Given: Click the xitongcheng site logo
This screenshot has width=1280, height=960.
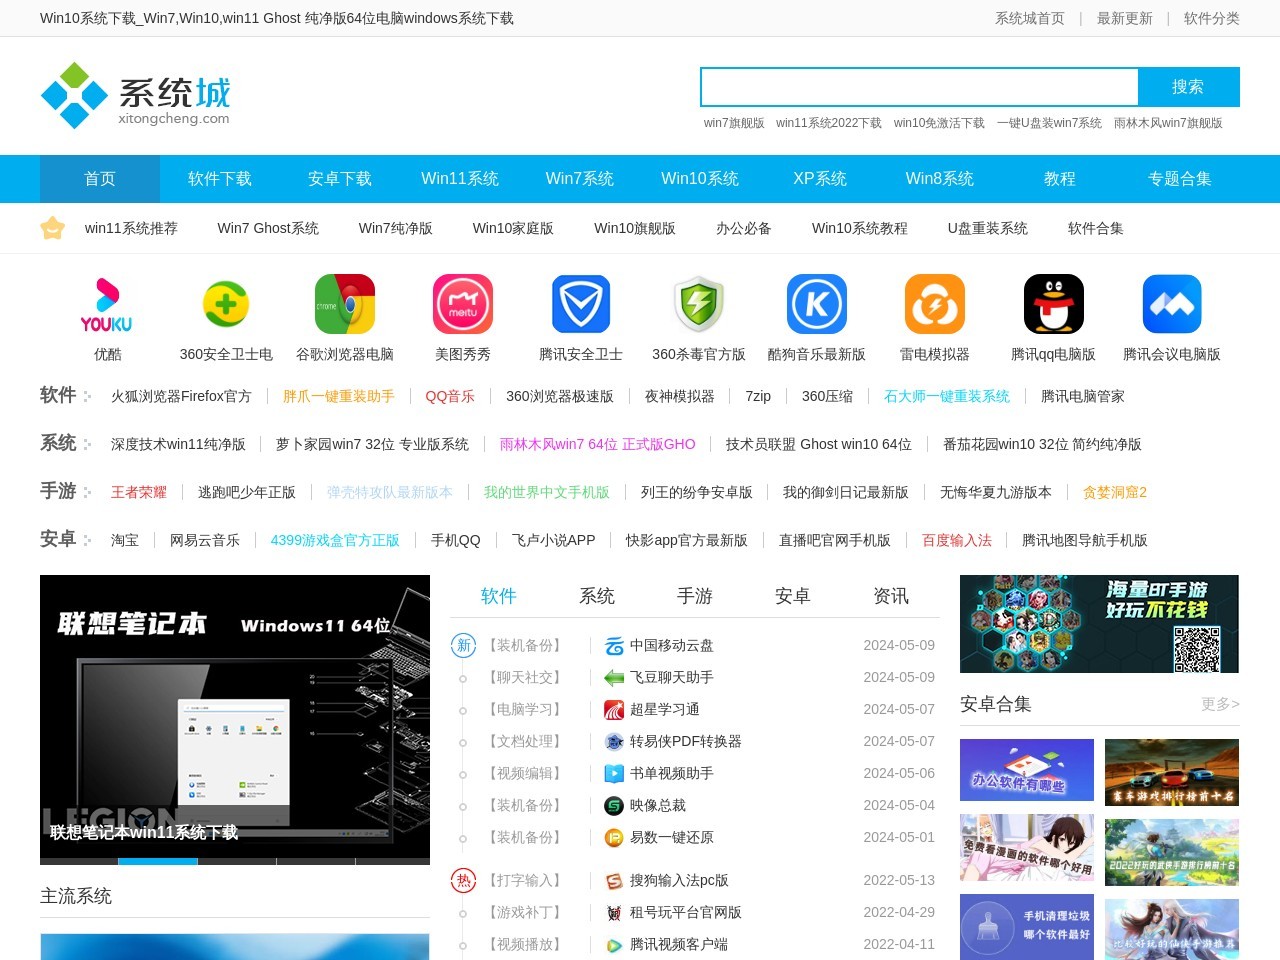Looking at the screenshot, I should tap(135, 96).
